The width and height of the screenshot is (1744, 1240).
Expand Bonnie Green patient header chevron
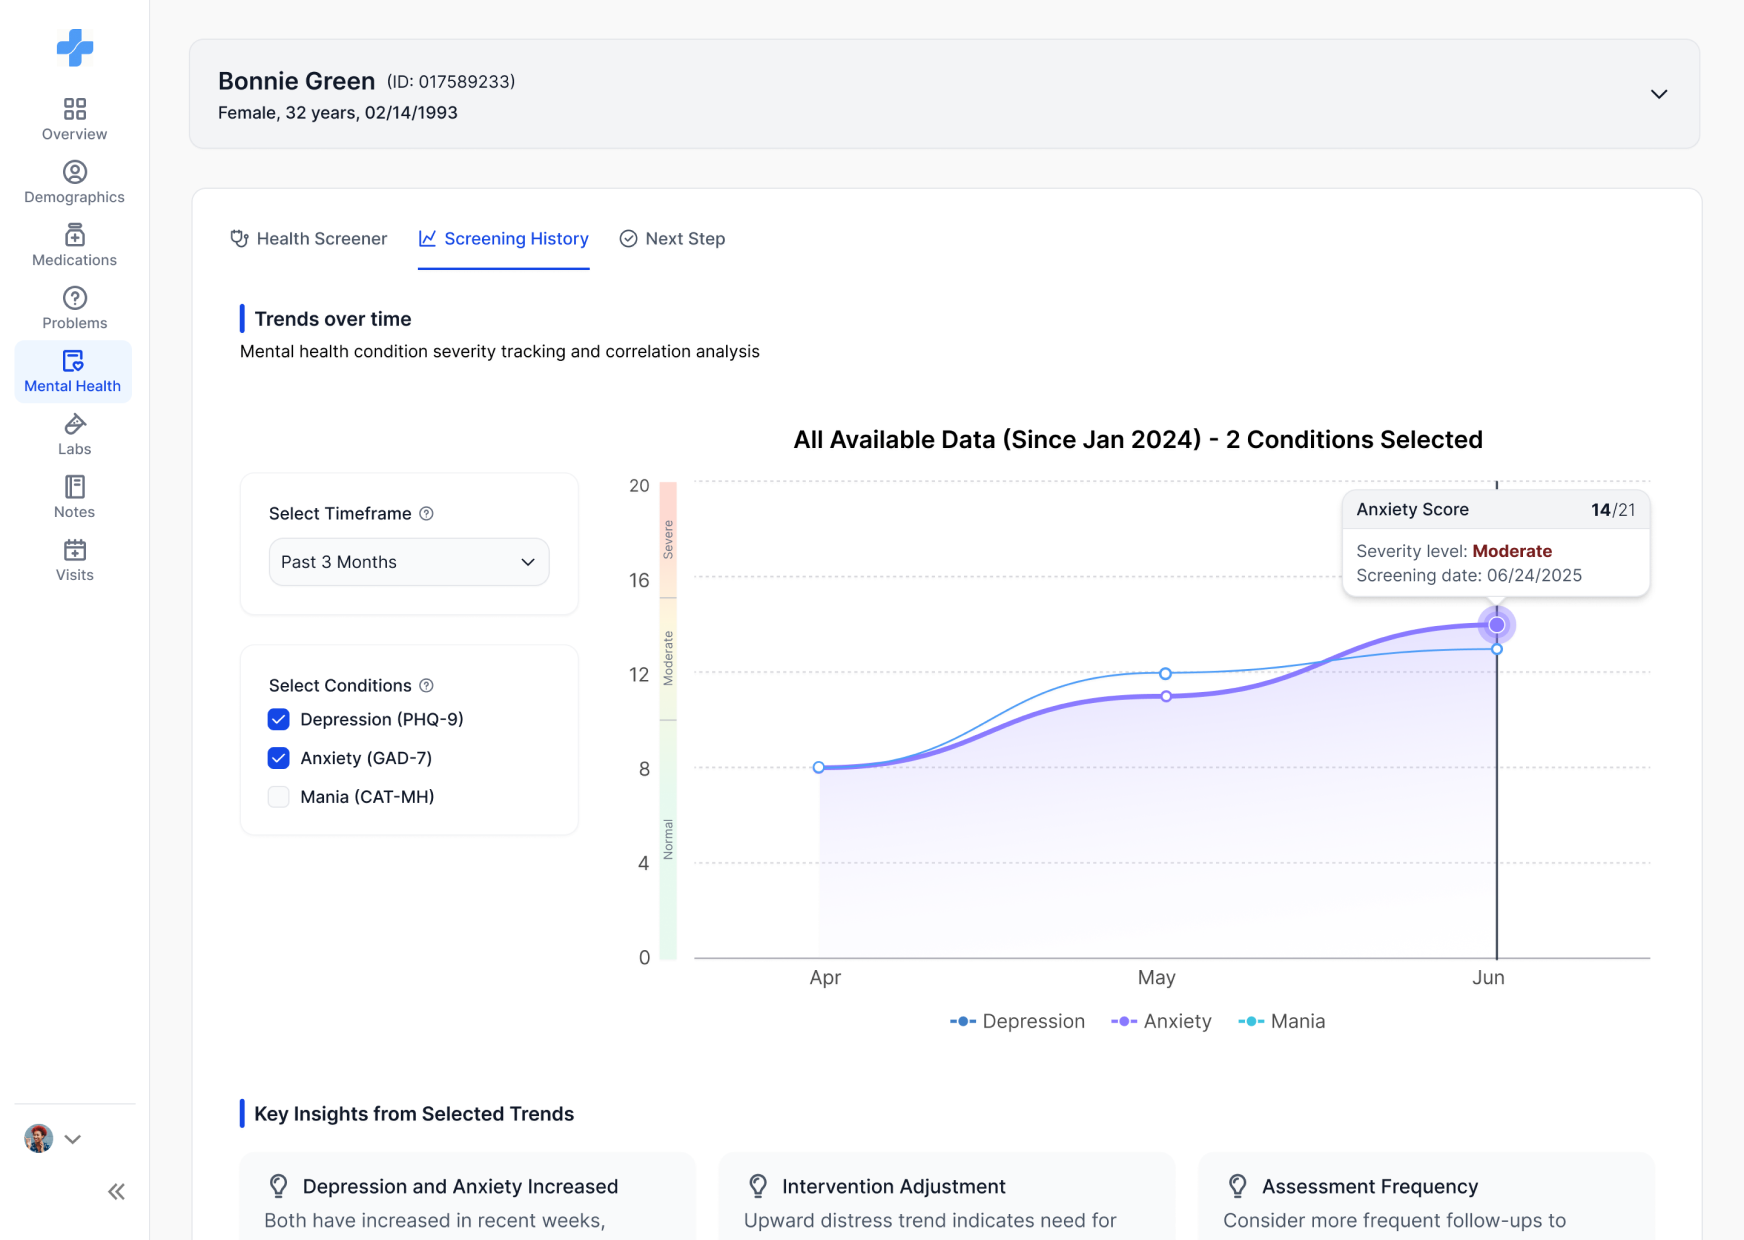[x=1659, y=94]
